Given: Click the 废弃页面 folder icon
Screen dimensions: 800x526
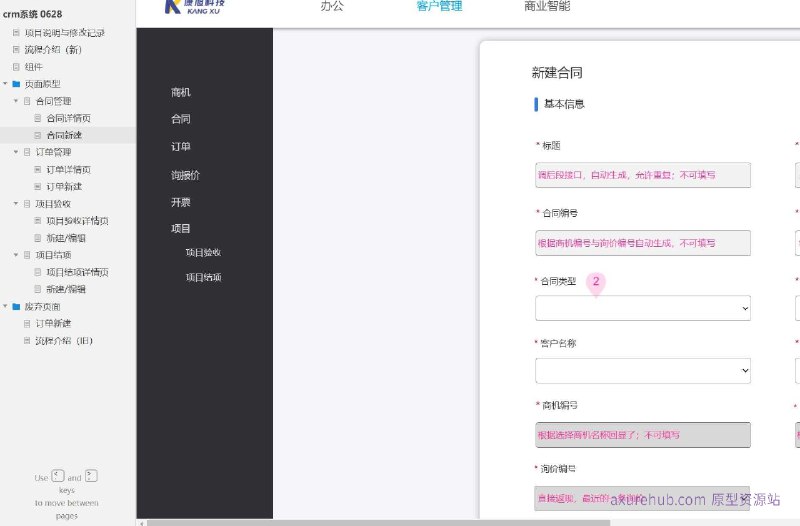Looking at the screenshot, I should tap(16, 307).
